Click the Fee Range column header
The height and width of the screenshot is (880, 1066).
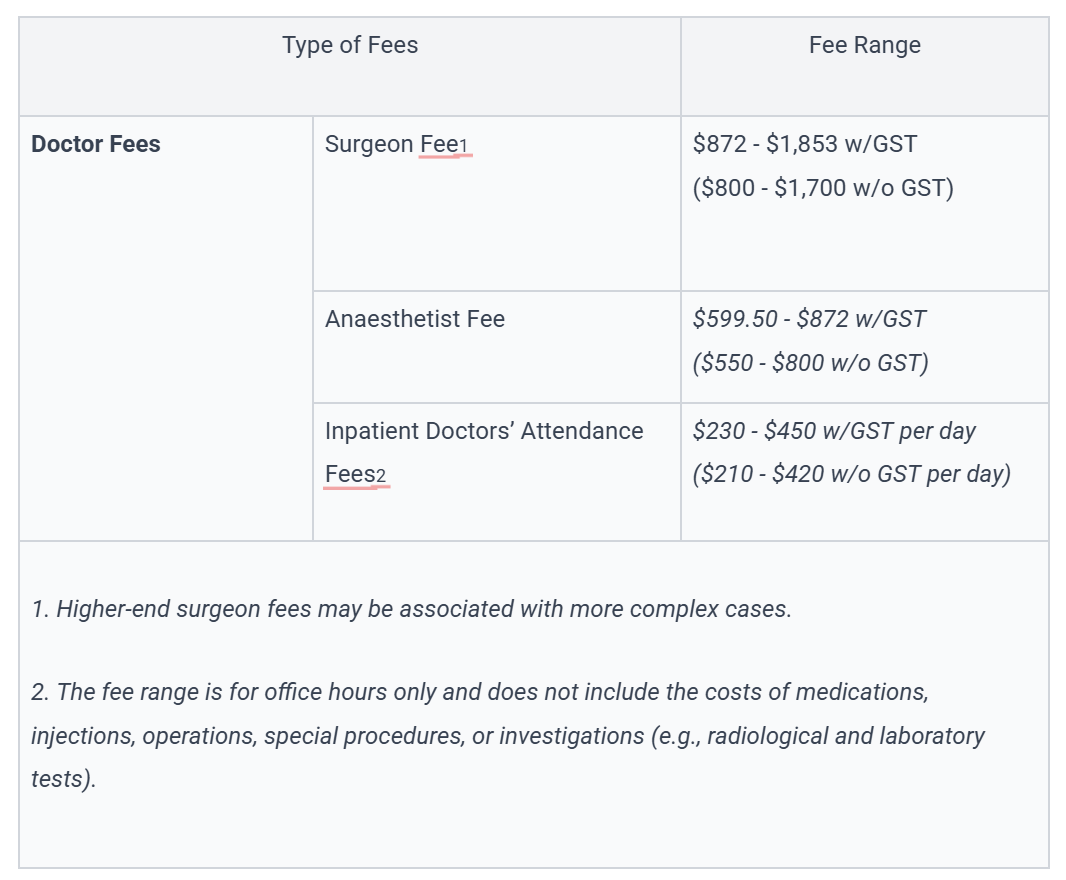[865, 46]
